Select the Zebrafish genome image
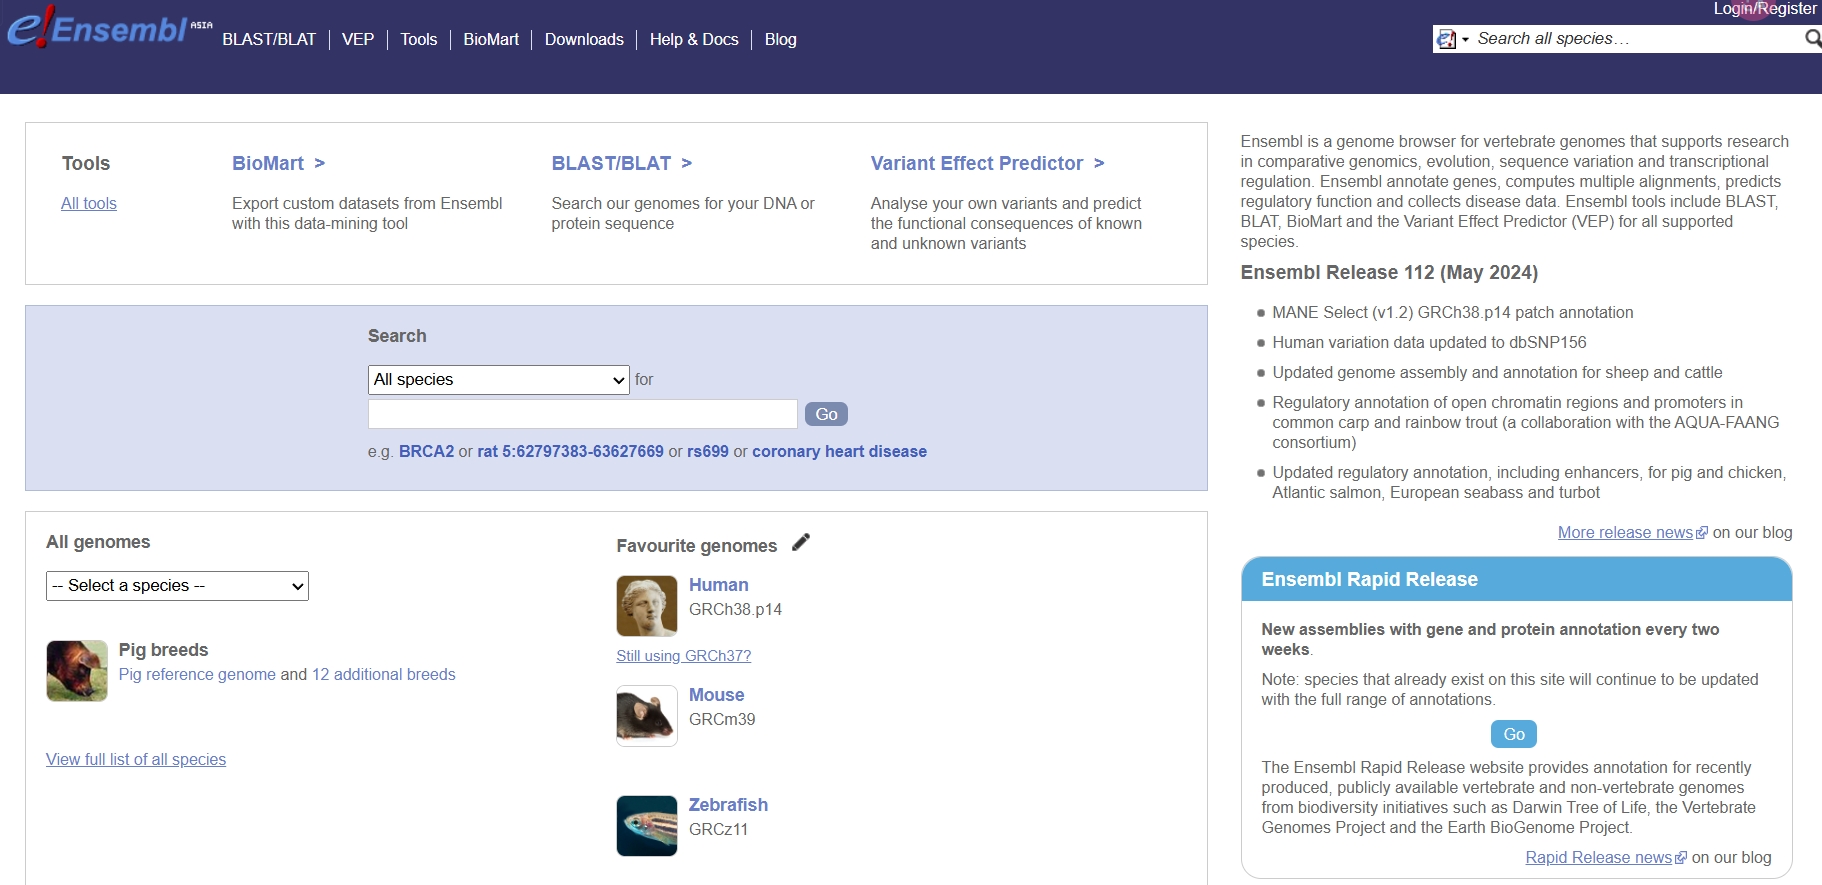The height and width of the screenshot is (885, 1822). [646, 826]
